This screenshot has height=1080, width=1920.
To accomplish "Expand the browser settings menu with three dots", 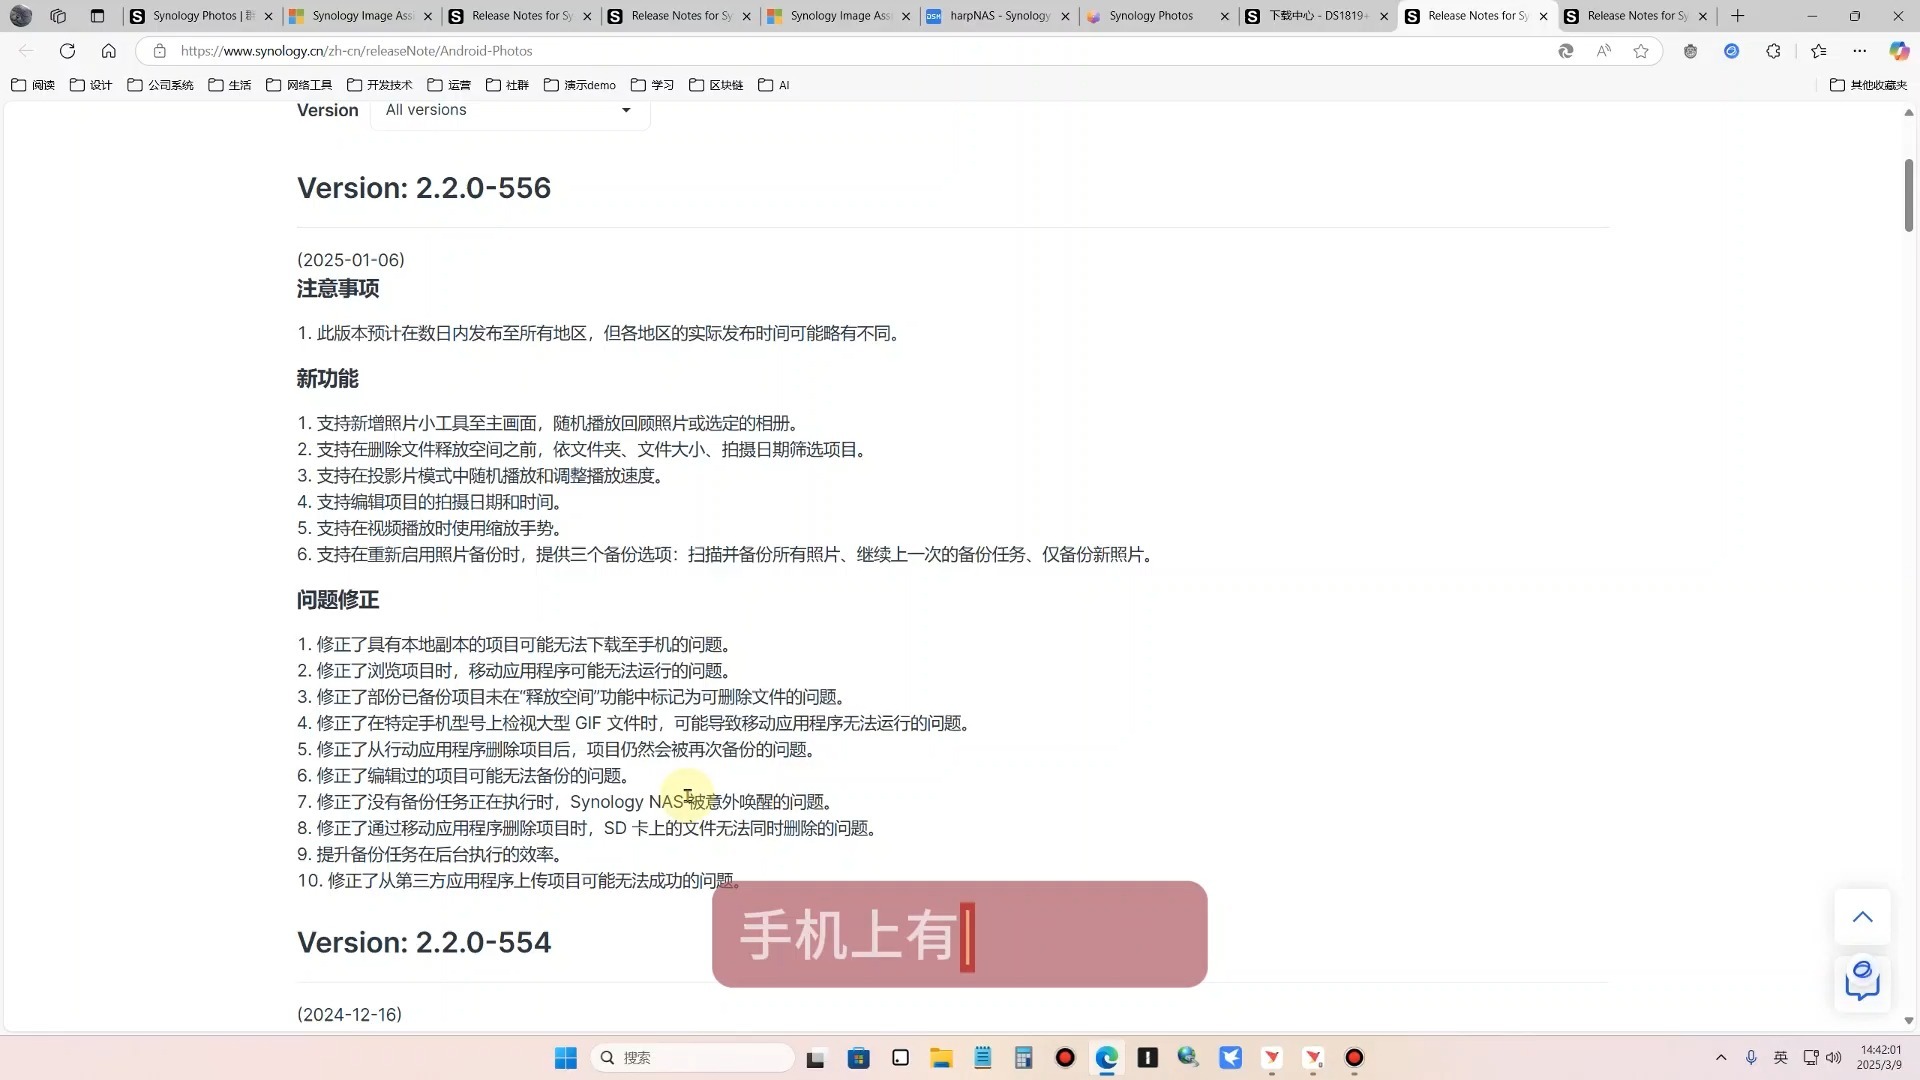I will pos(1860,51).
